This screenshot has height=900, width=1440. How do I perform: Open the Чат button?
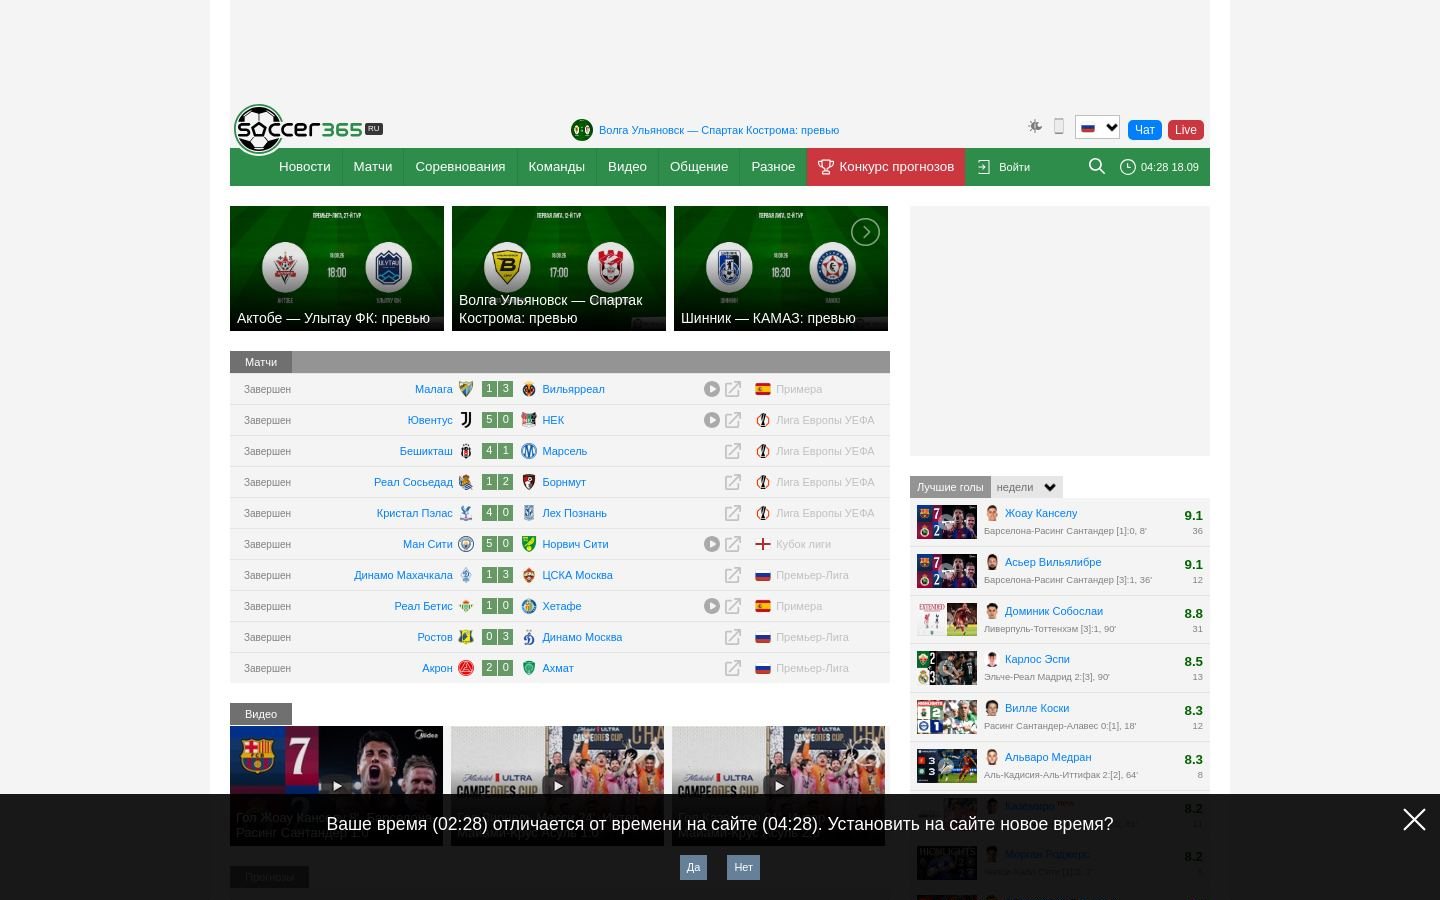coord(1145,130)
